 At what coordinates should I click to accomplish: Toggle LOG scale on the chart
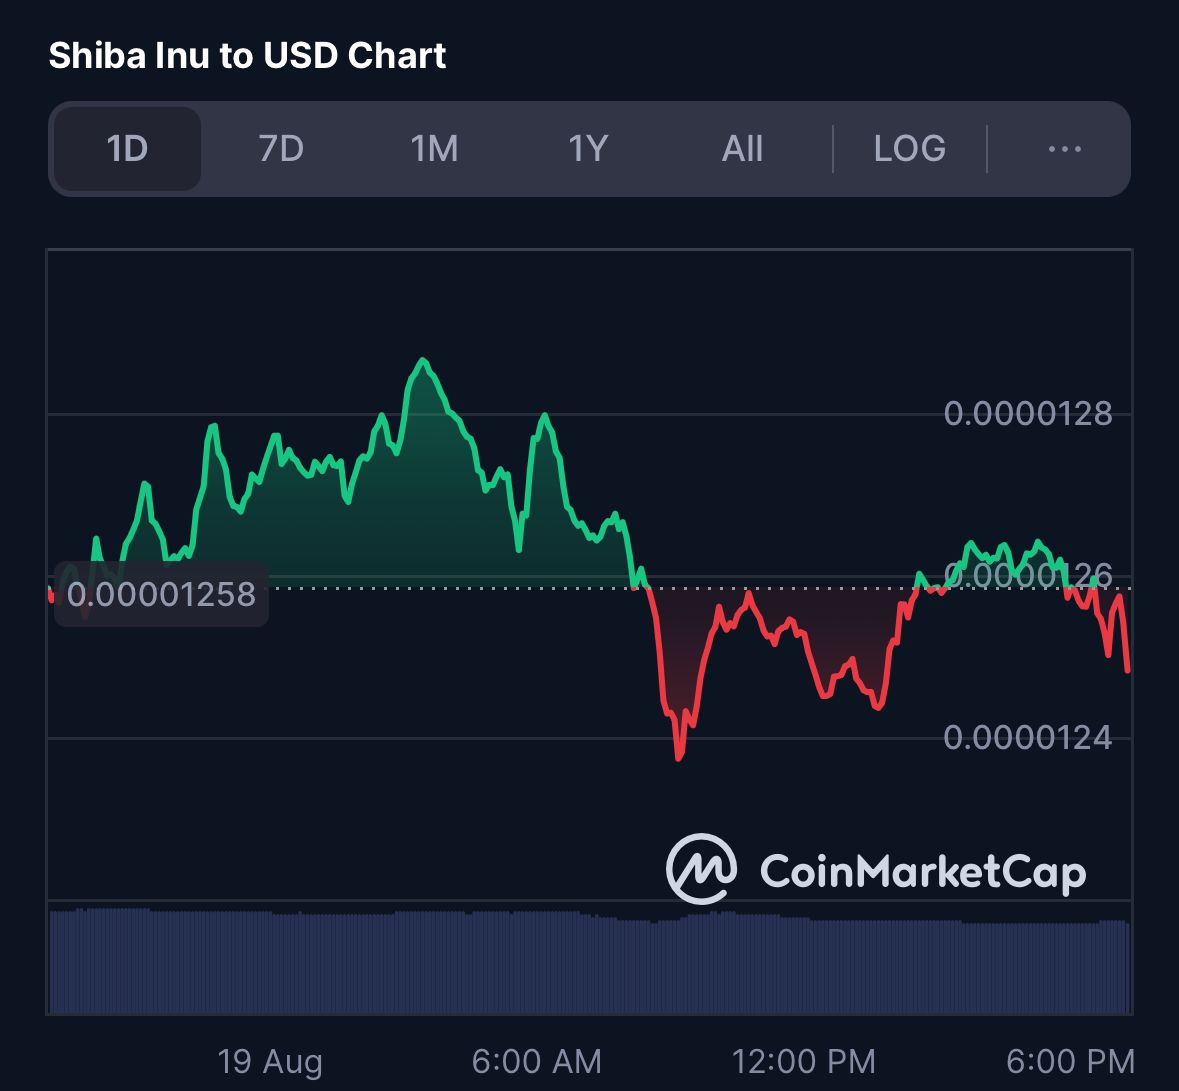(910, 149)
